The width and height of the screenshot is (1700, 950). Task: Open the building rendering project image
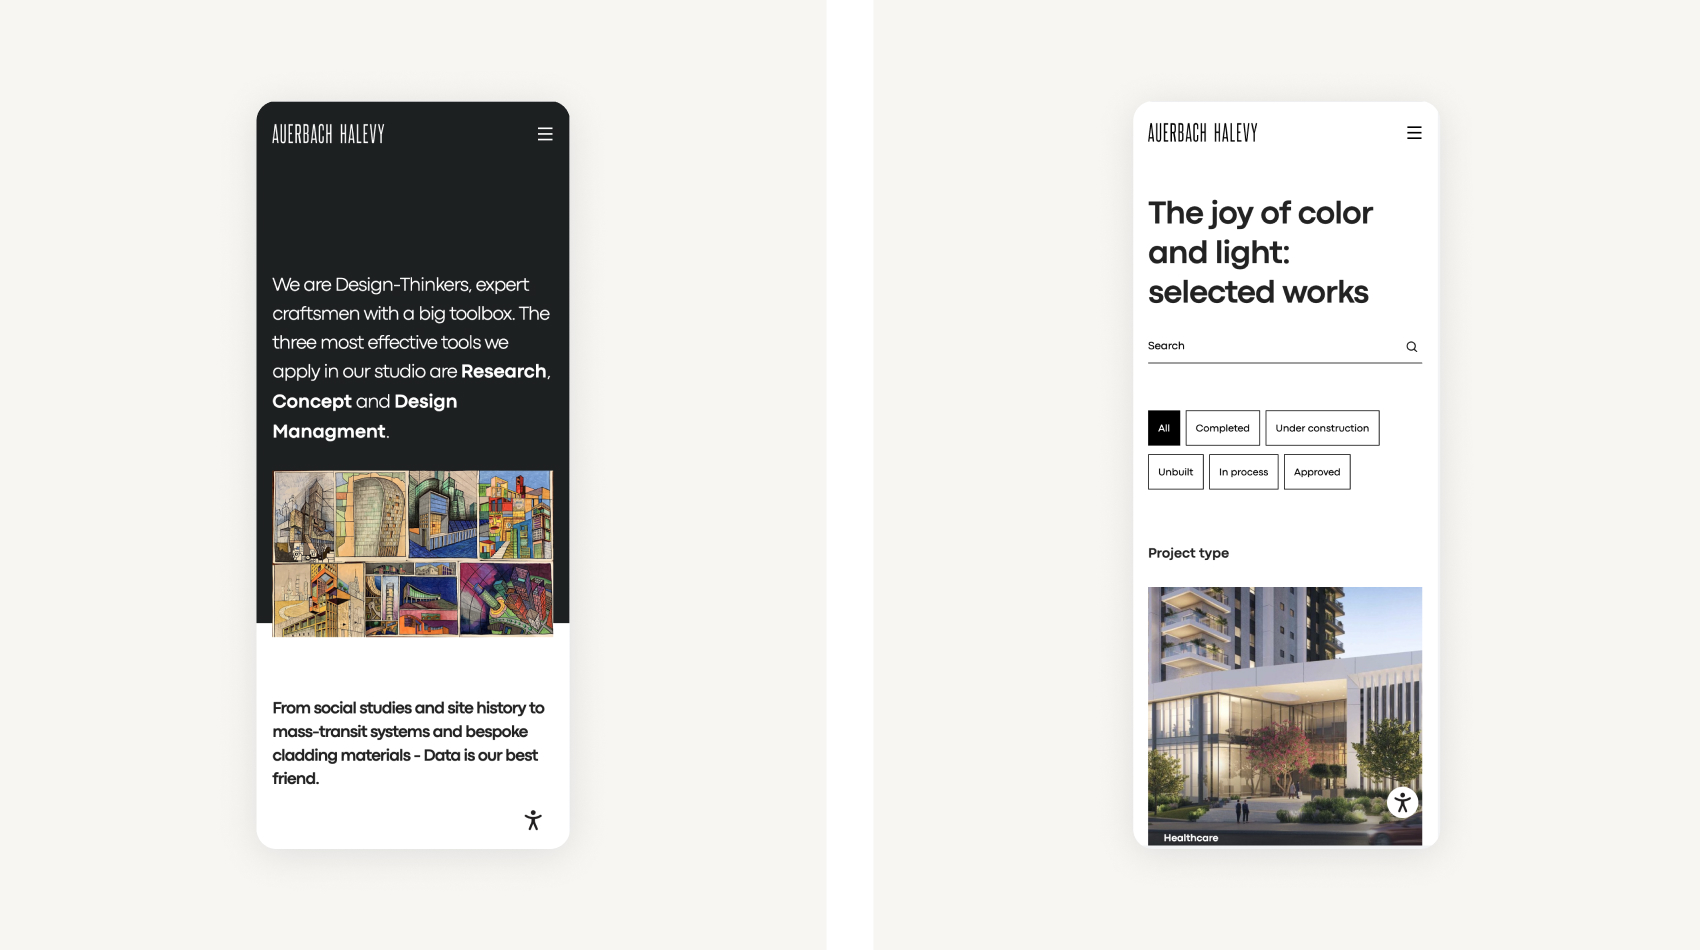tap(1284, 700)
